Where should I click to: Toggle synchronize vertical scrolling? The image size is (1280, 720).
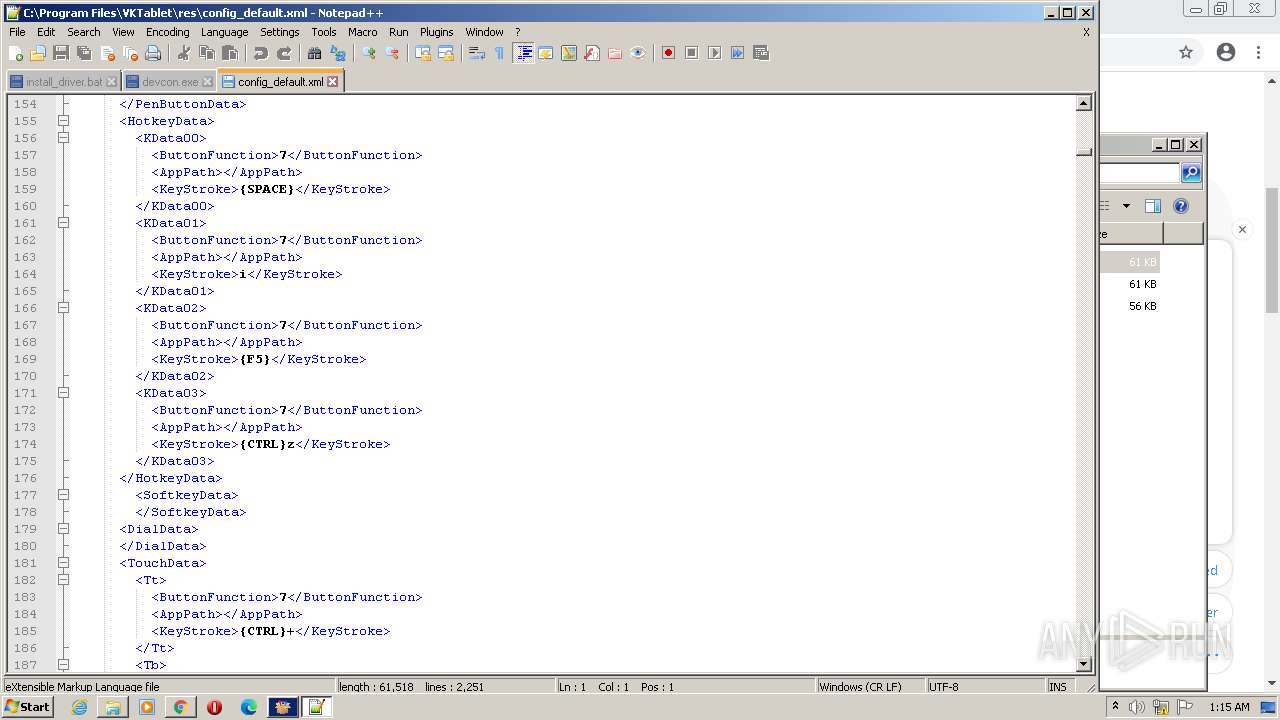coord(423,53)
